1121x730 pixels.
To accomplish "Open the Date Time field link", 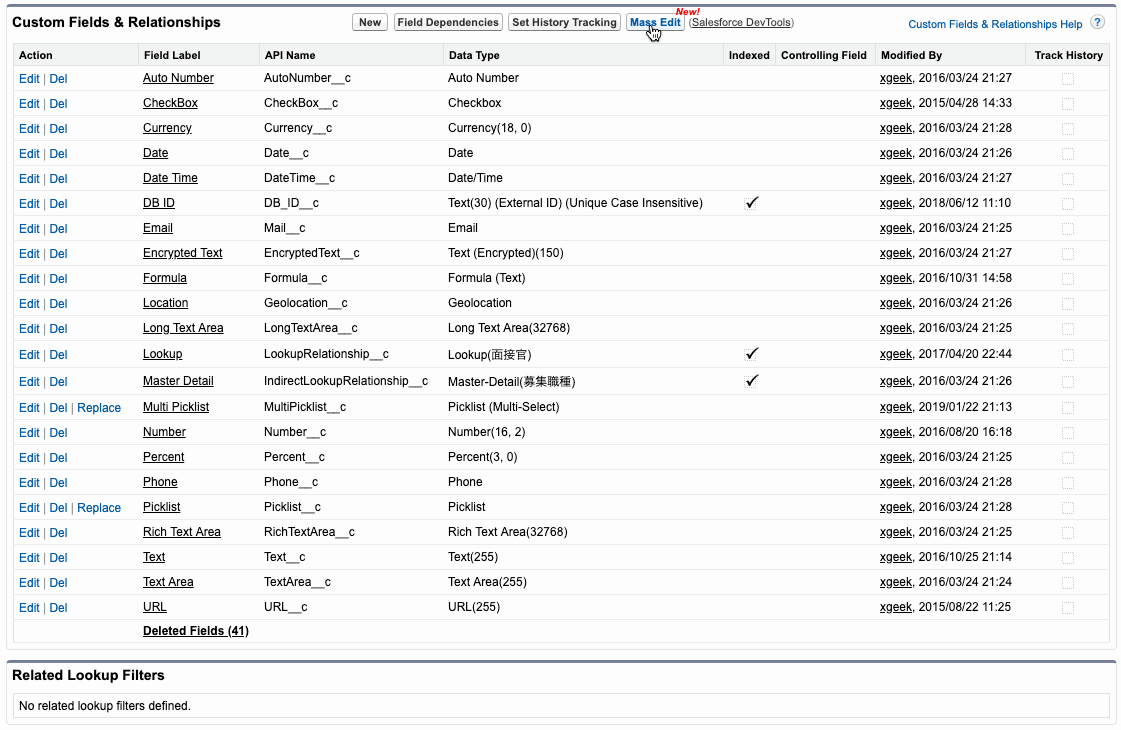I will coord(170,178).
